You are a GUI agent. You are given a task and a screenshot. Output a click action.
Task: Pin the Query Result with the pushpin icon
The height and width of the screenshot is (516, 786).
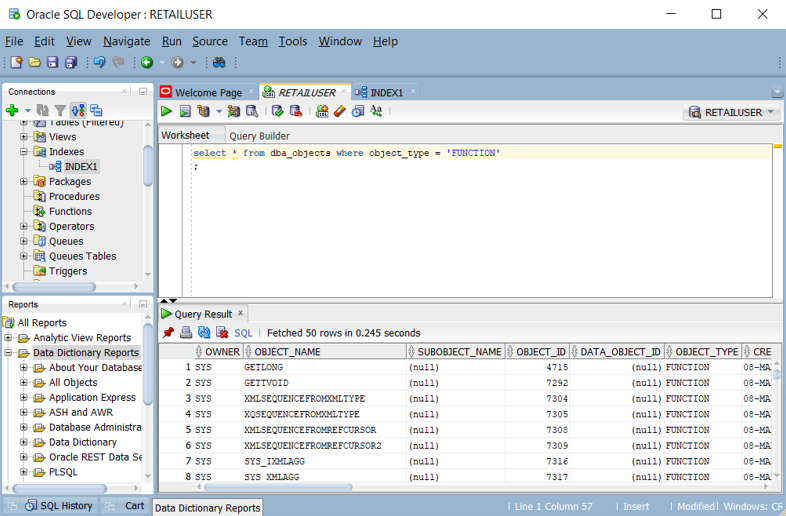(168, 333)
